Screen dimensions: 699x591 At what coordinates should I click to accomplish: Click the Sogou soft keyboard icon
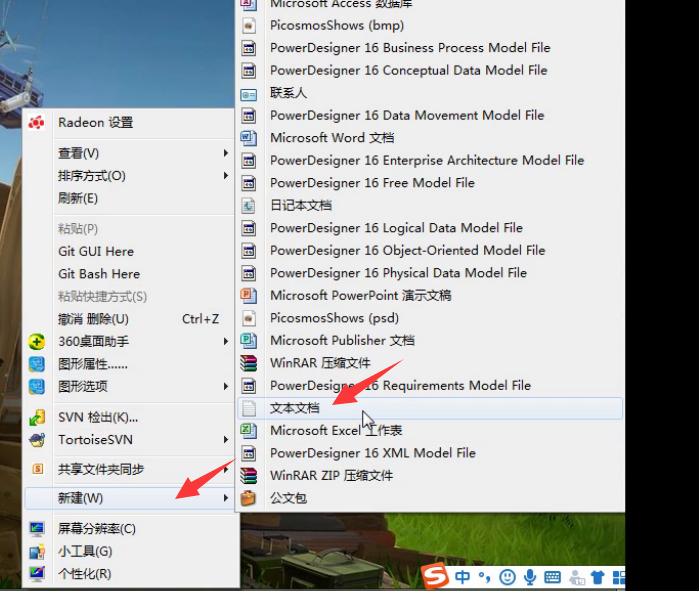tap(552, 578)
